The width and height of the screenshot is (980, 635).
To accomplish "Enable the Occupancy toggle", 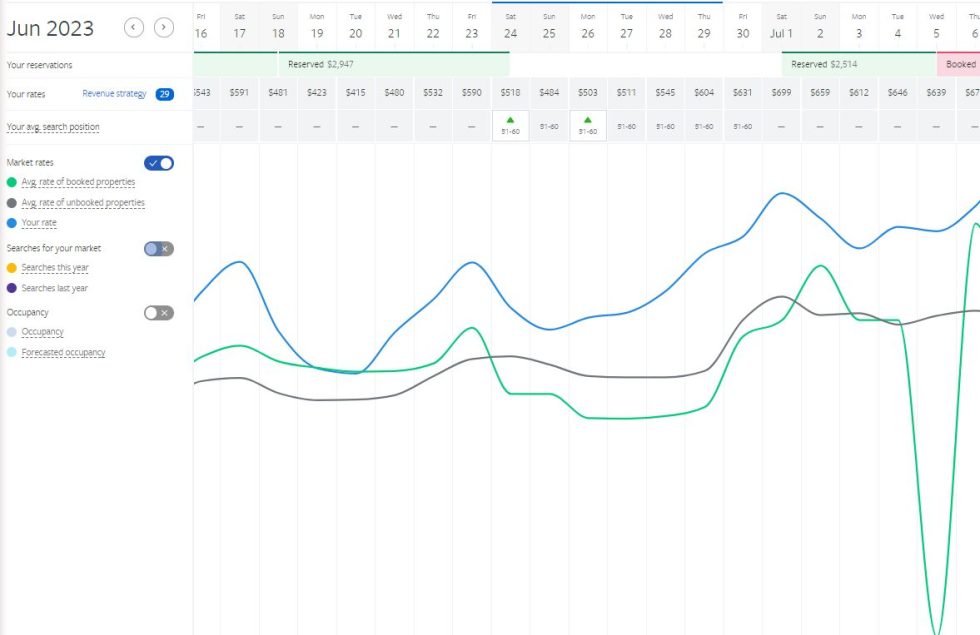I will [x=158, y=312].
